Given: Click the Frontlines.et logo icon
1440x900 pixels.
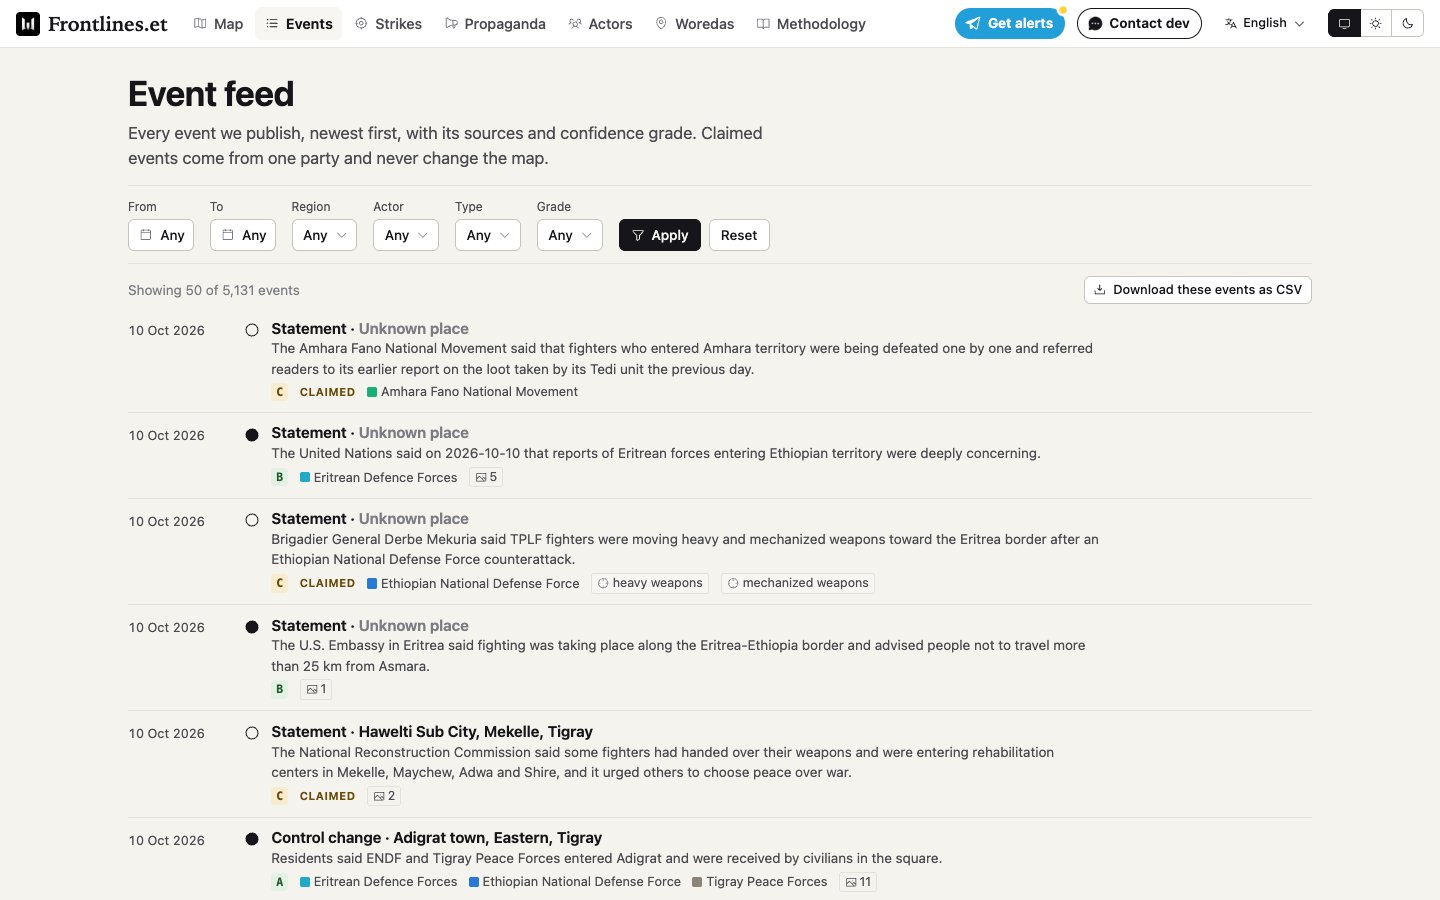Looking at the screenshot, I should click(x=28, y=23).
